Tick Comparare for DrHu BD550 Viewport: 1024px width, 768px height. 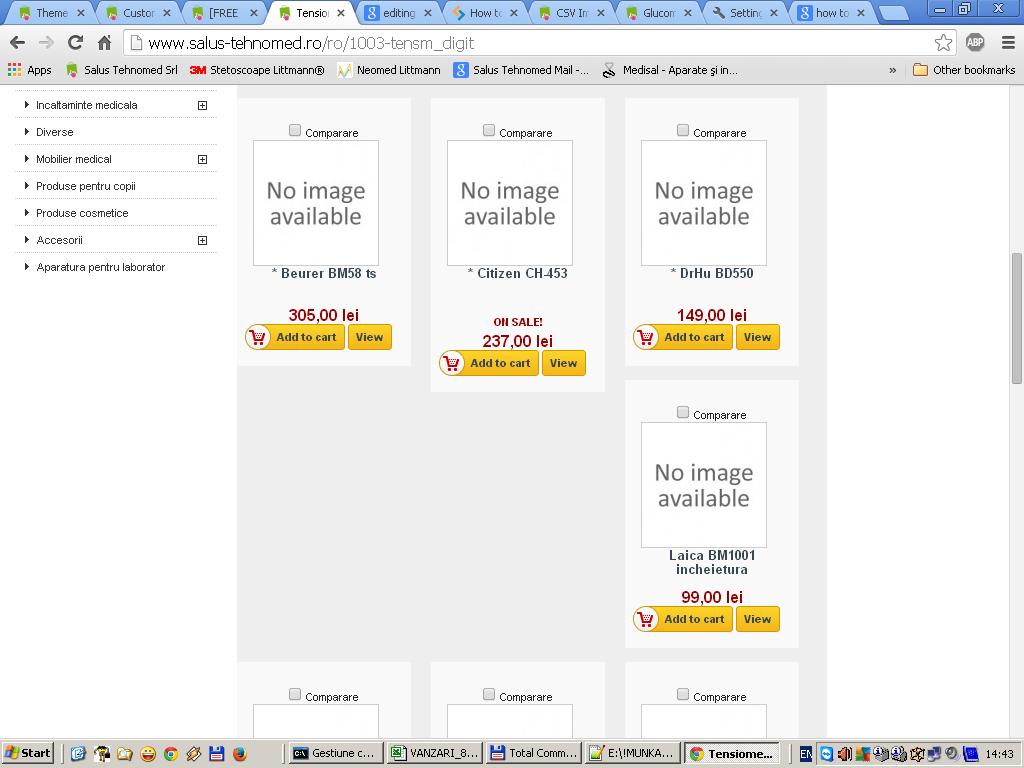[x=683, y=131]
